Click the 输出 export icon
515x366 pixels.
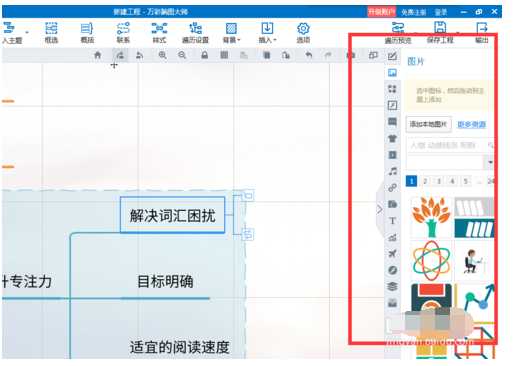point(482,32)
